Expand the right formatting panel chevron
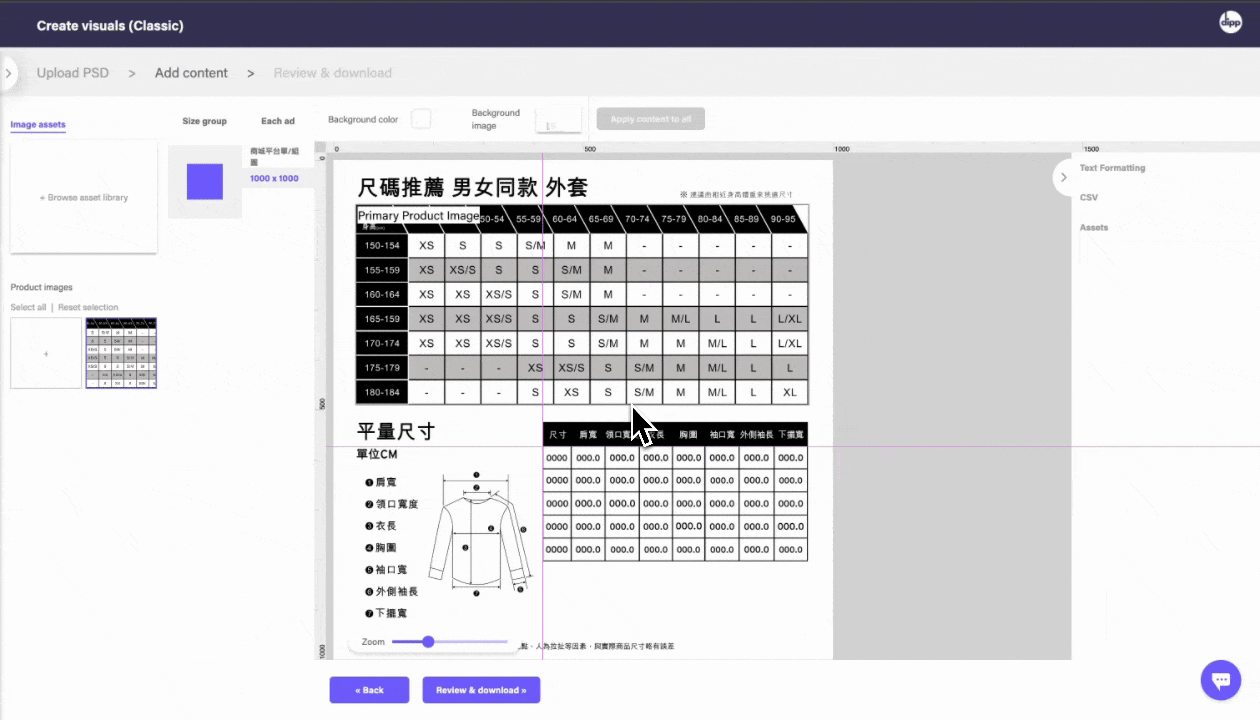This screenshot has width=1260, height=720. 1063,176
